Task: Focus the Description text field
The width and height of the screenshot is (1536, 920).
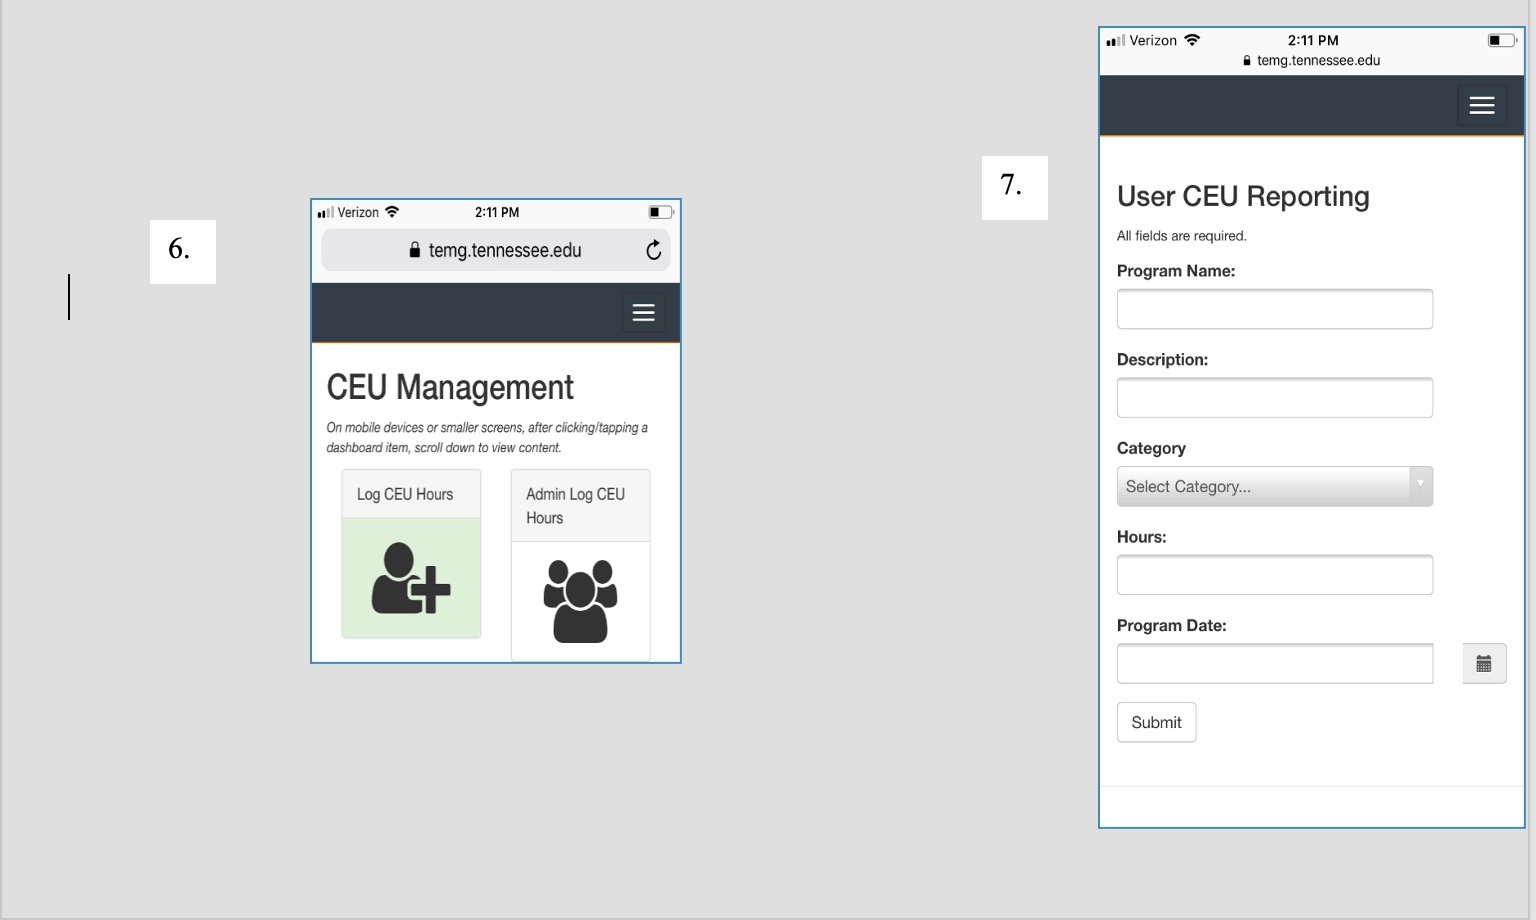Action: click(1274, 398)
